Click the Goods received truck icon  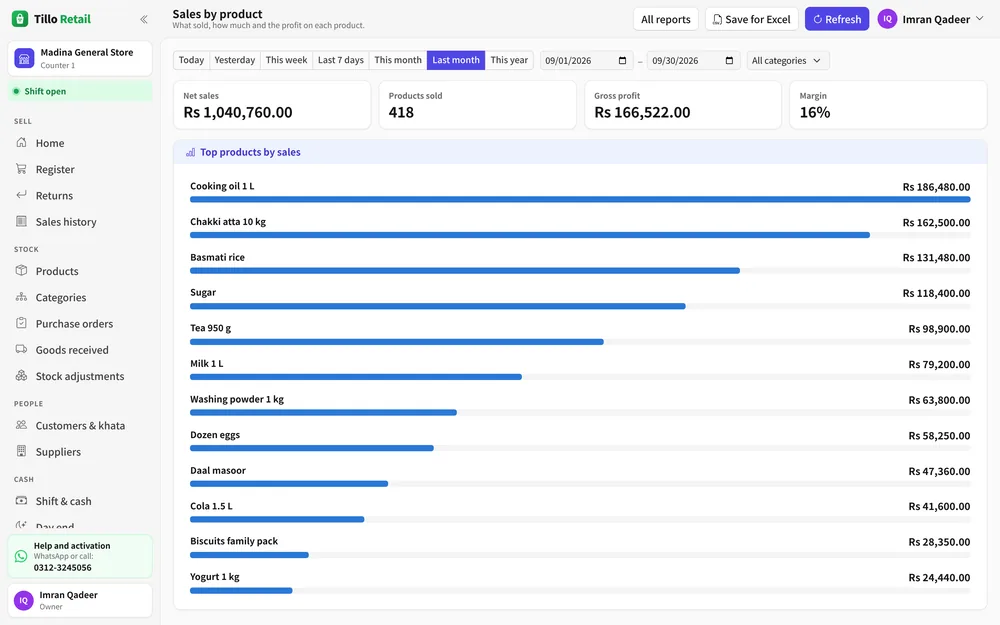[21, 349]
